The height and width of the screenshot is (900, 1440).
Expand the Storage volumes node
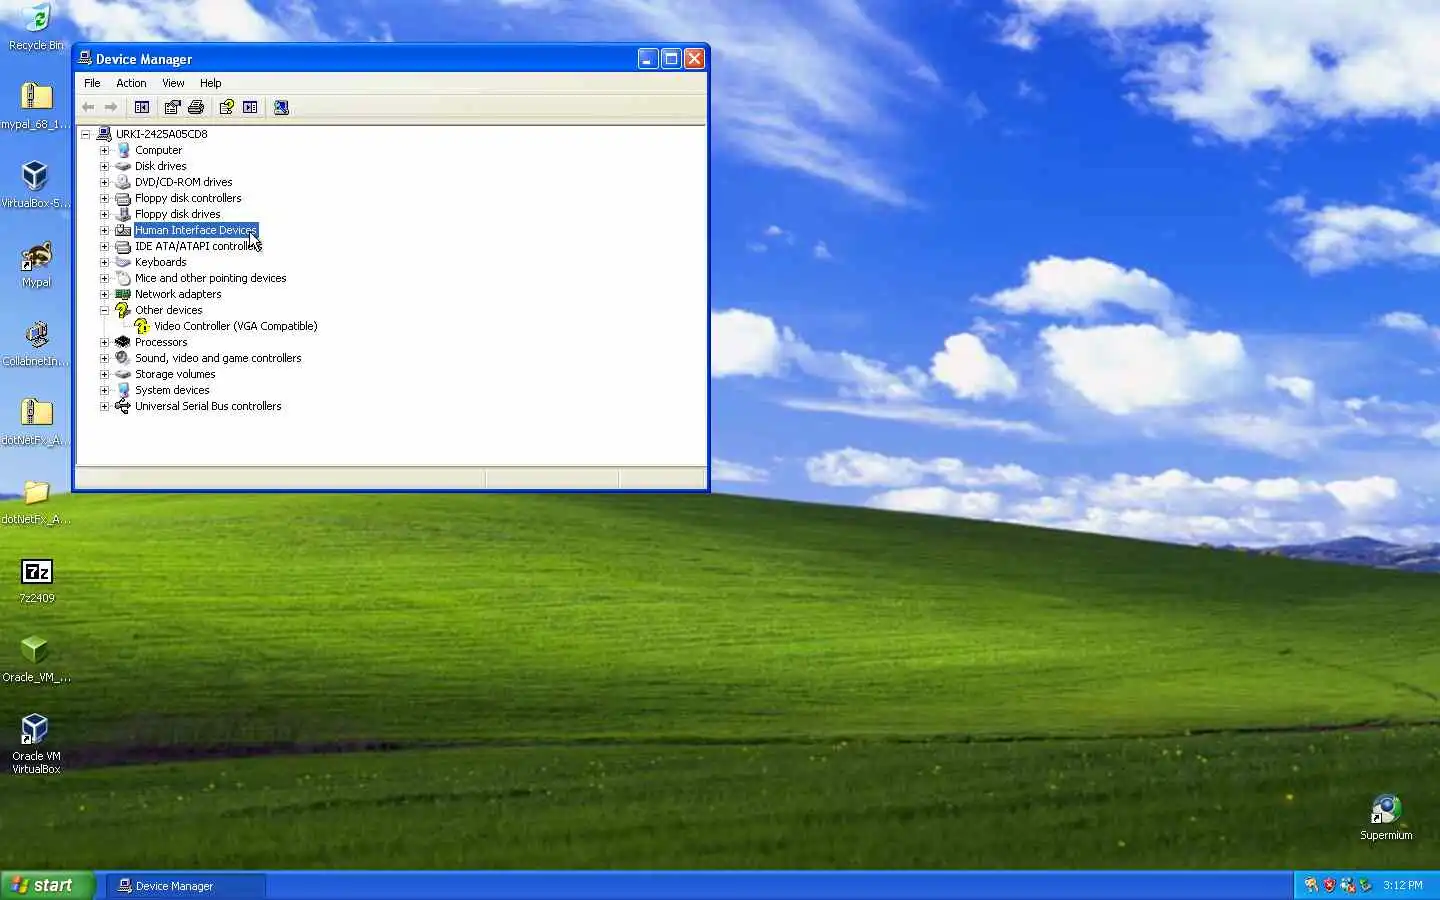[104, 374]
